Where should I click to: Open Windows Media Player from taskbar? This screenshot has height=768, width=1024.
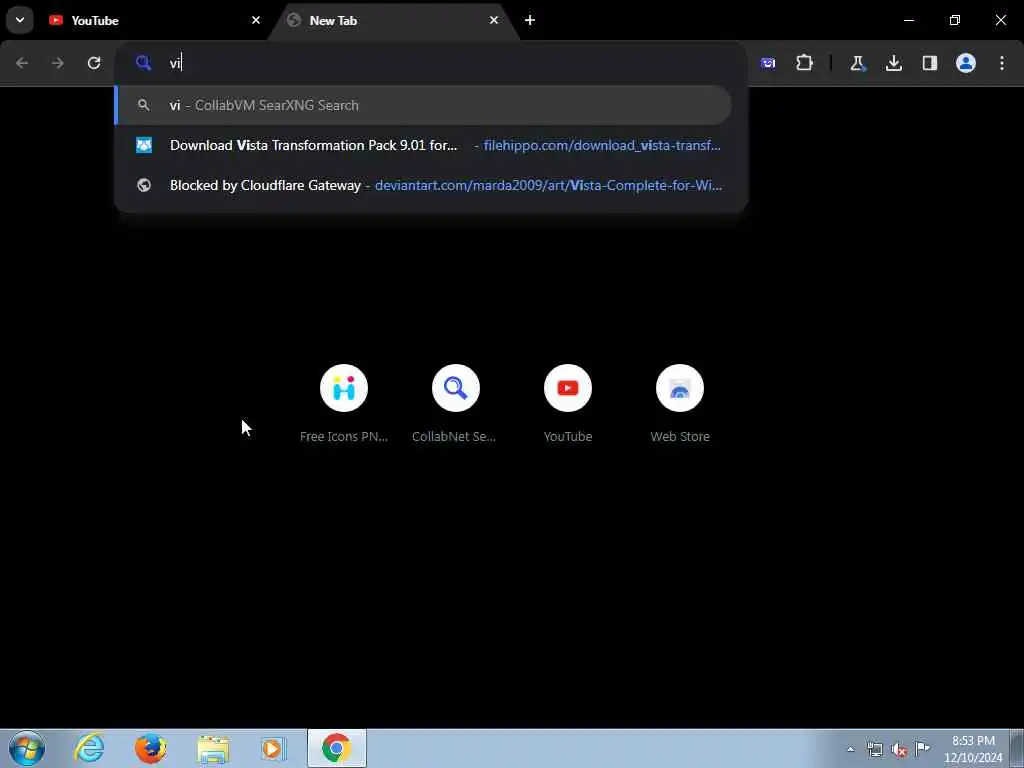(x=274, y=748)
